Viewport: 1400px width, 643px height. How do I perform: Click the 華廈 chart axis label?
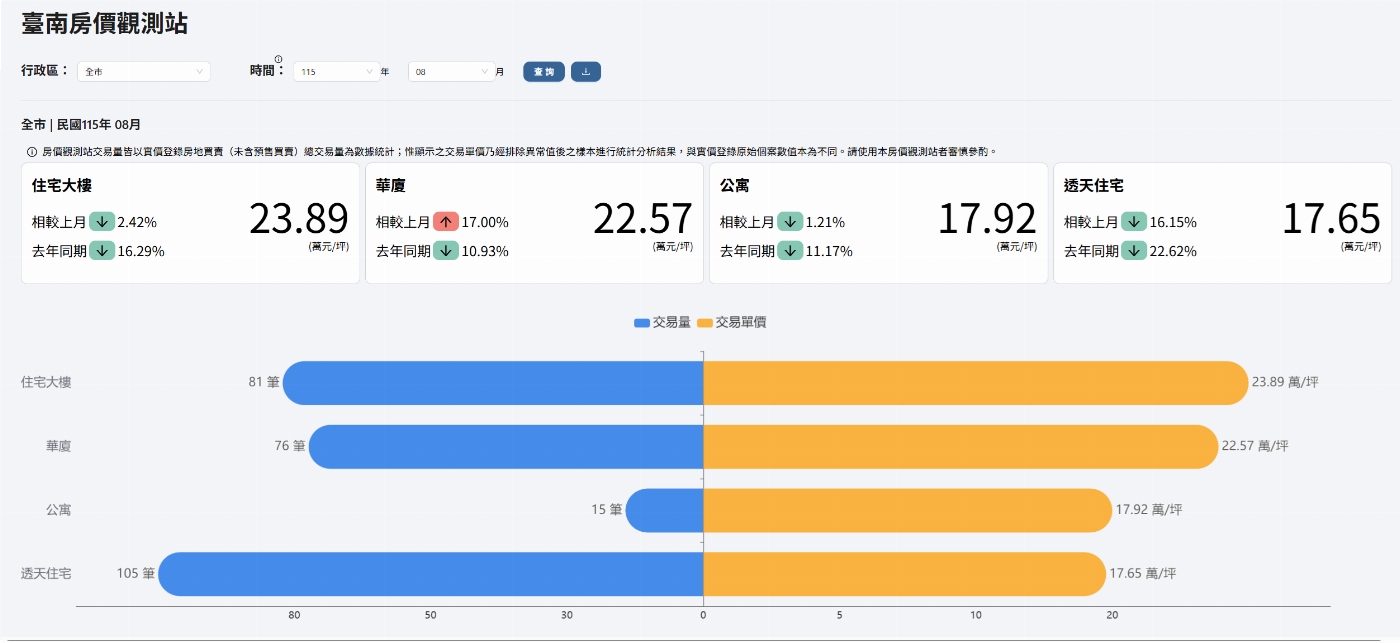click(x=58, y=446)
